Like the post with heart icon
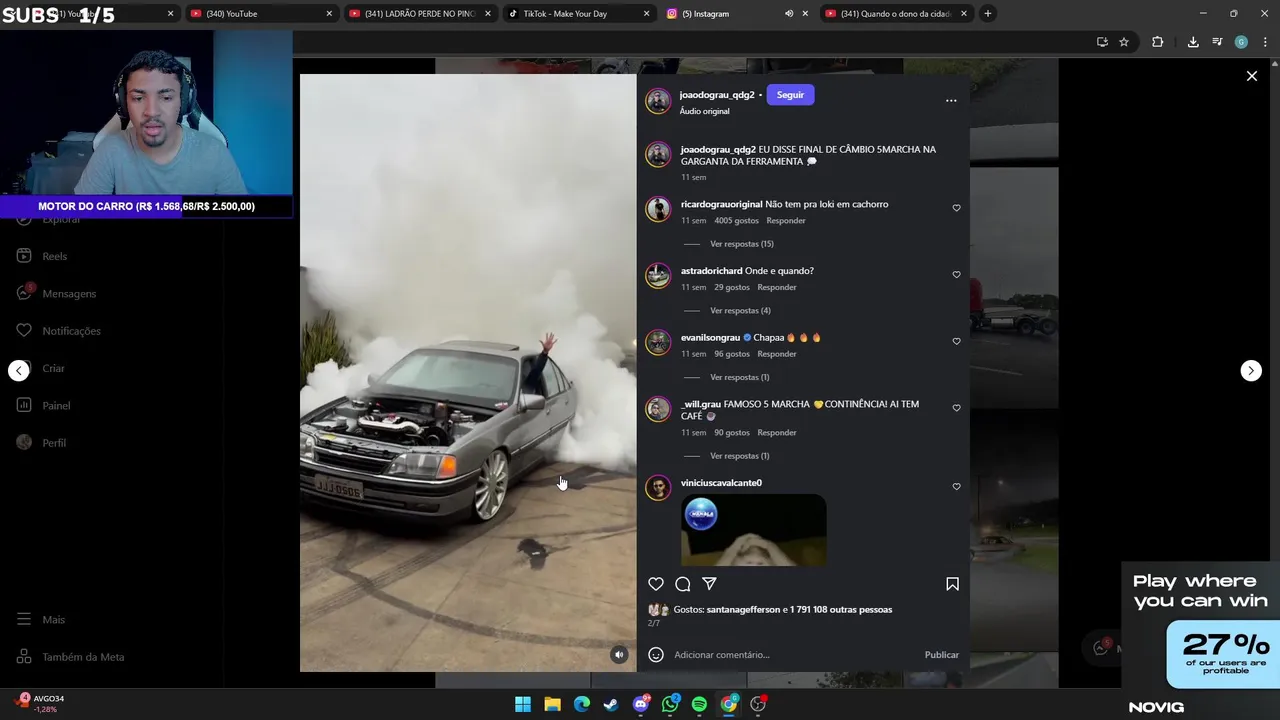This screenshot has width=1280, height=720. 656,584
